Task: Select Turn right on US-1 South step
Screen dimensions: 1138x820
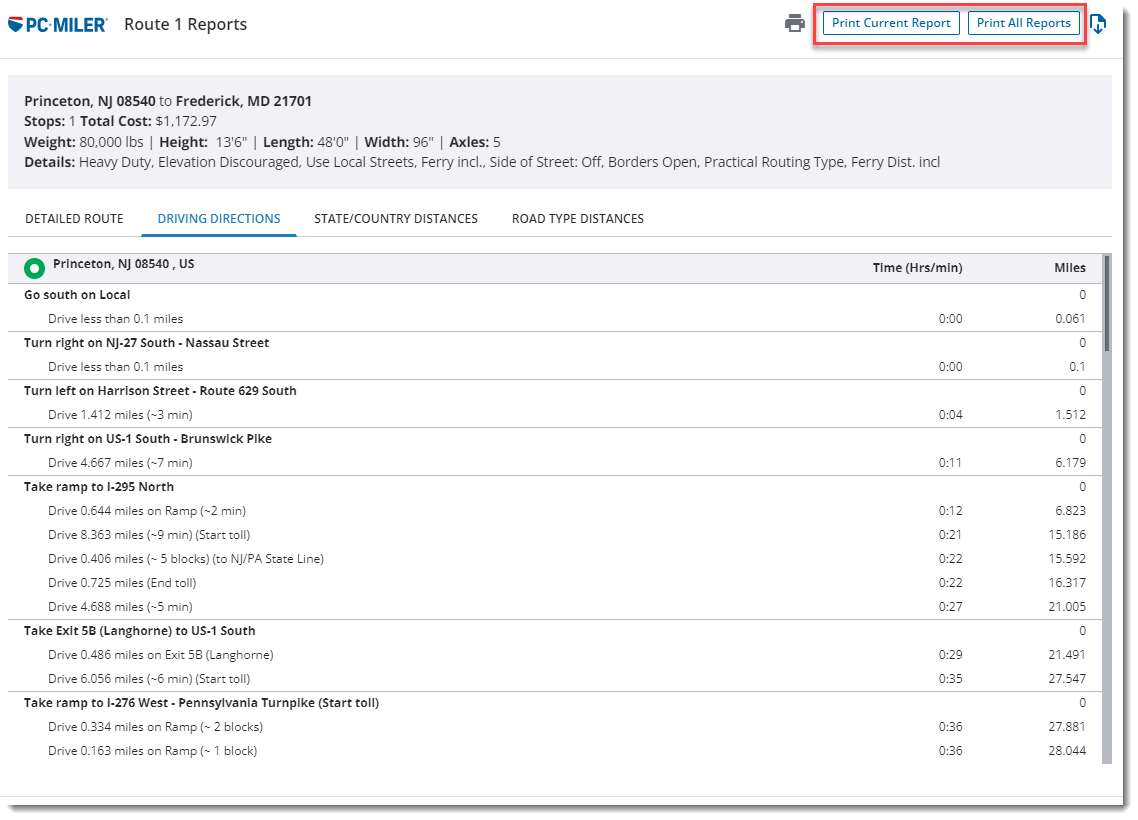Action: (x=148, y=439)
